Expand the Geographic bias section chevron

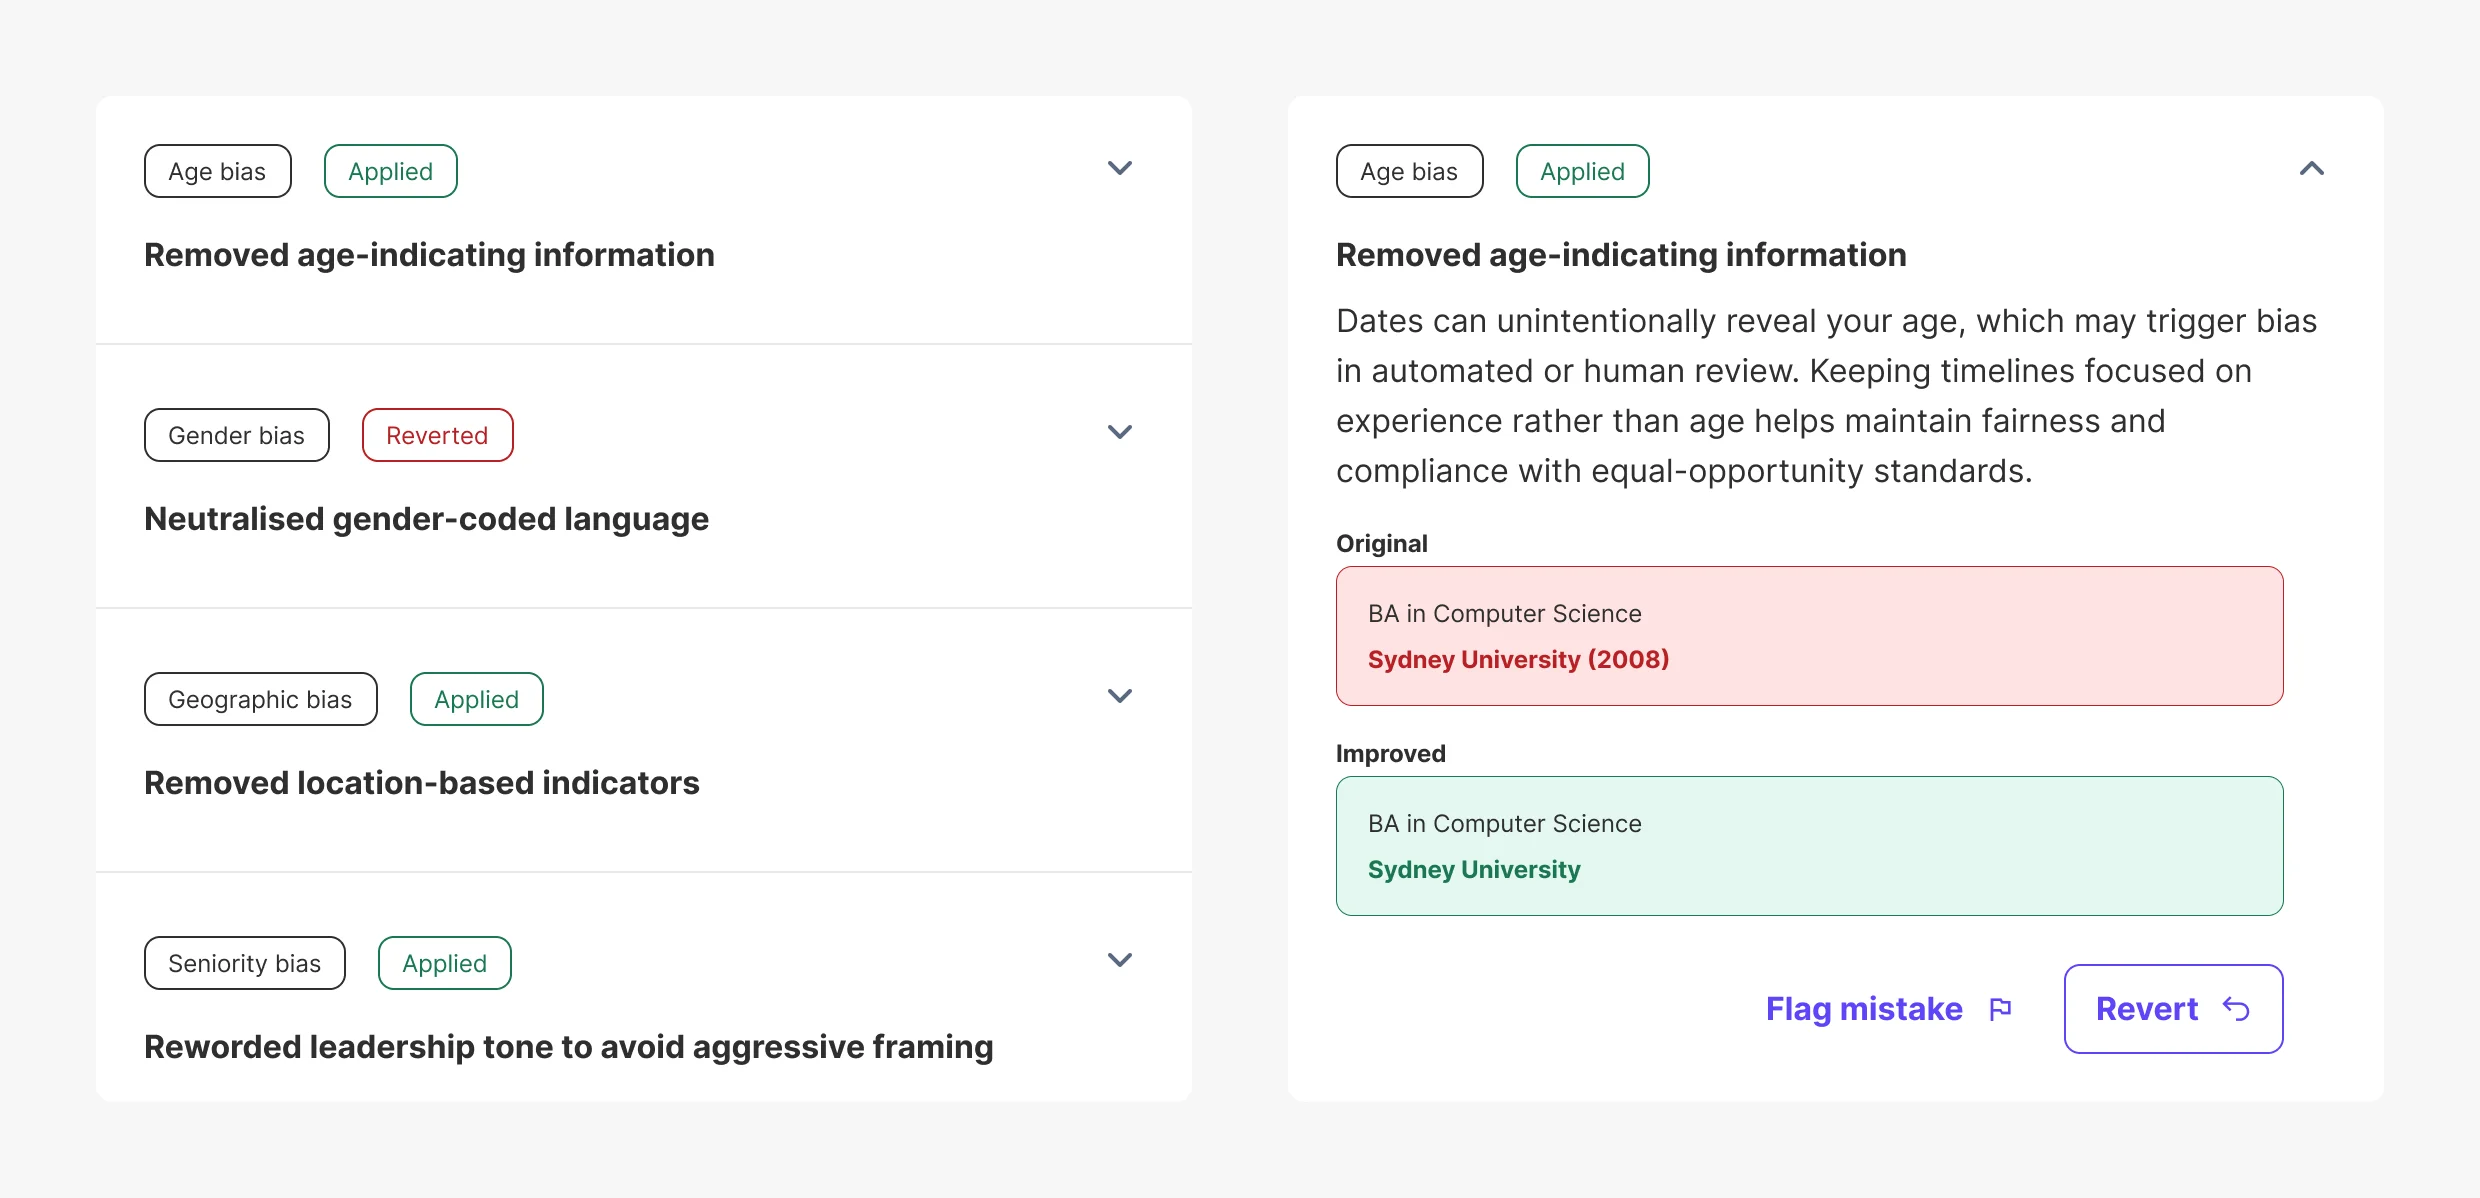tap(1119, 696)
